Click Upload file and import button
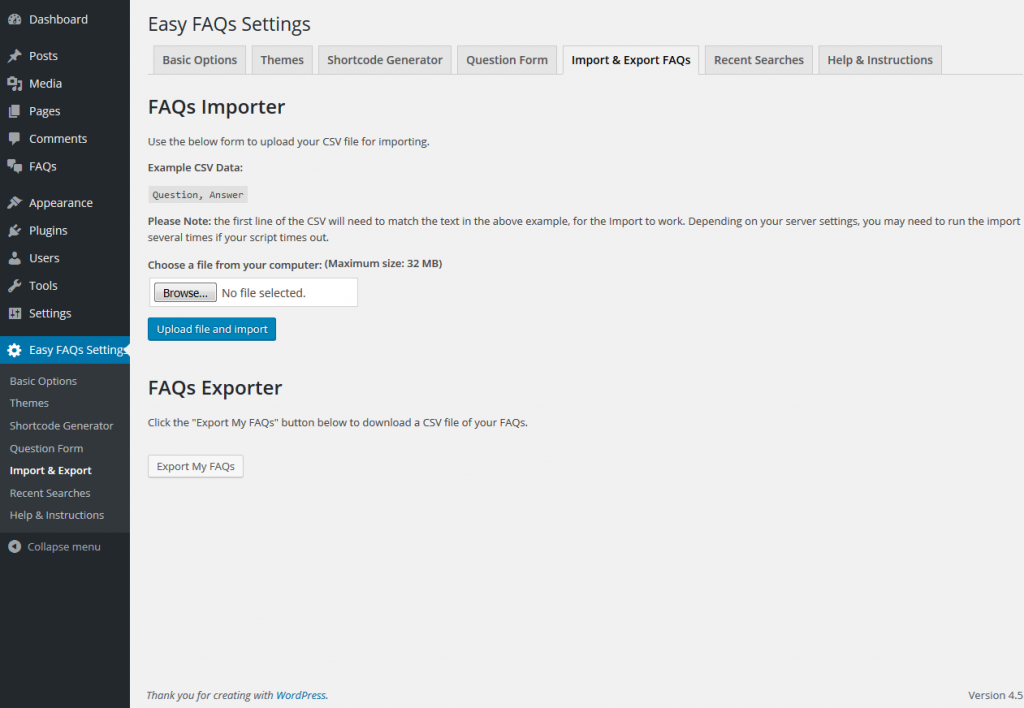Viewport: 1024px width, 708px height. (212, 329)
